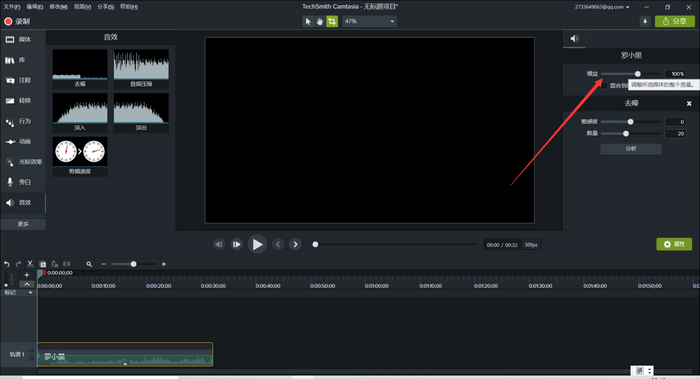Image resolution: width=700 pixels, height=379 pixels.
Task: Select the crop mode icon in top toolbar
Action: pyautogui.click(x=332, y=21)
